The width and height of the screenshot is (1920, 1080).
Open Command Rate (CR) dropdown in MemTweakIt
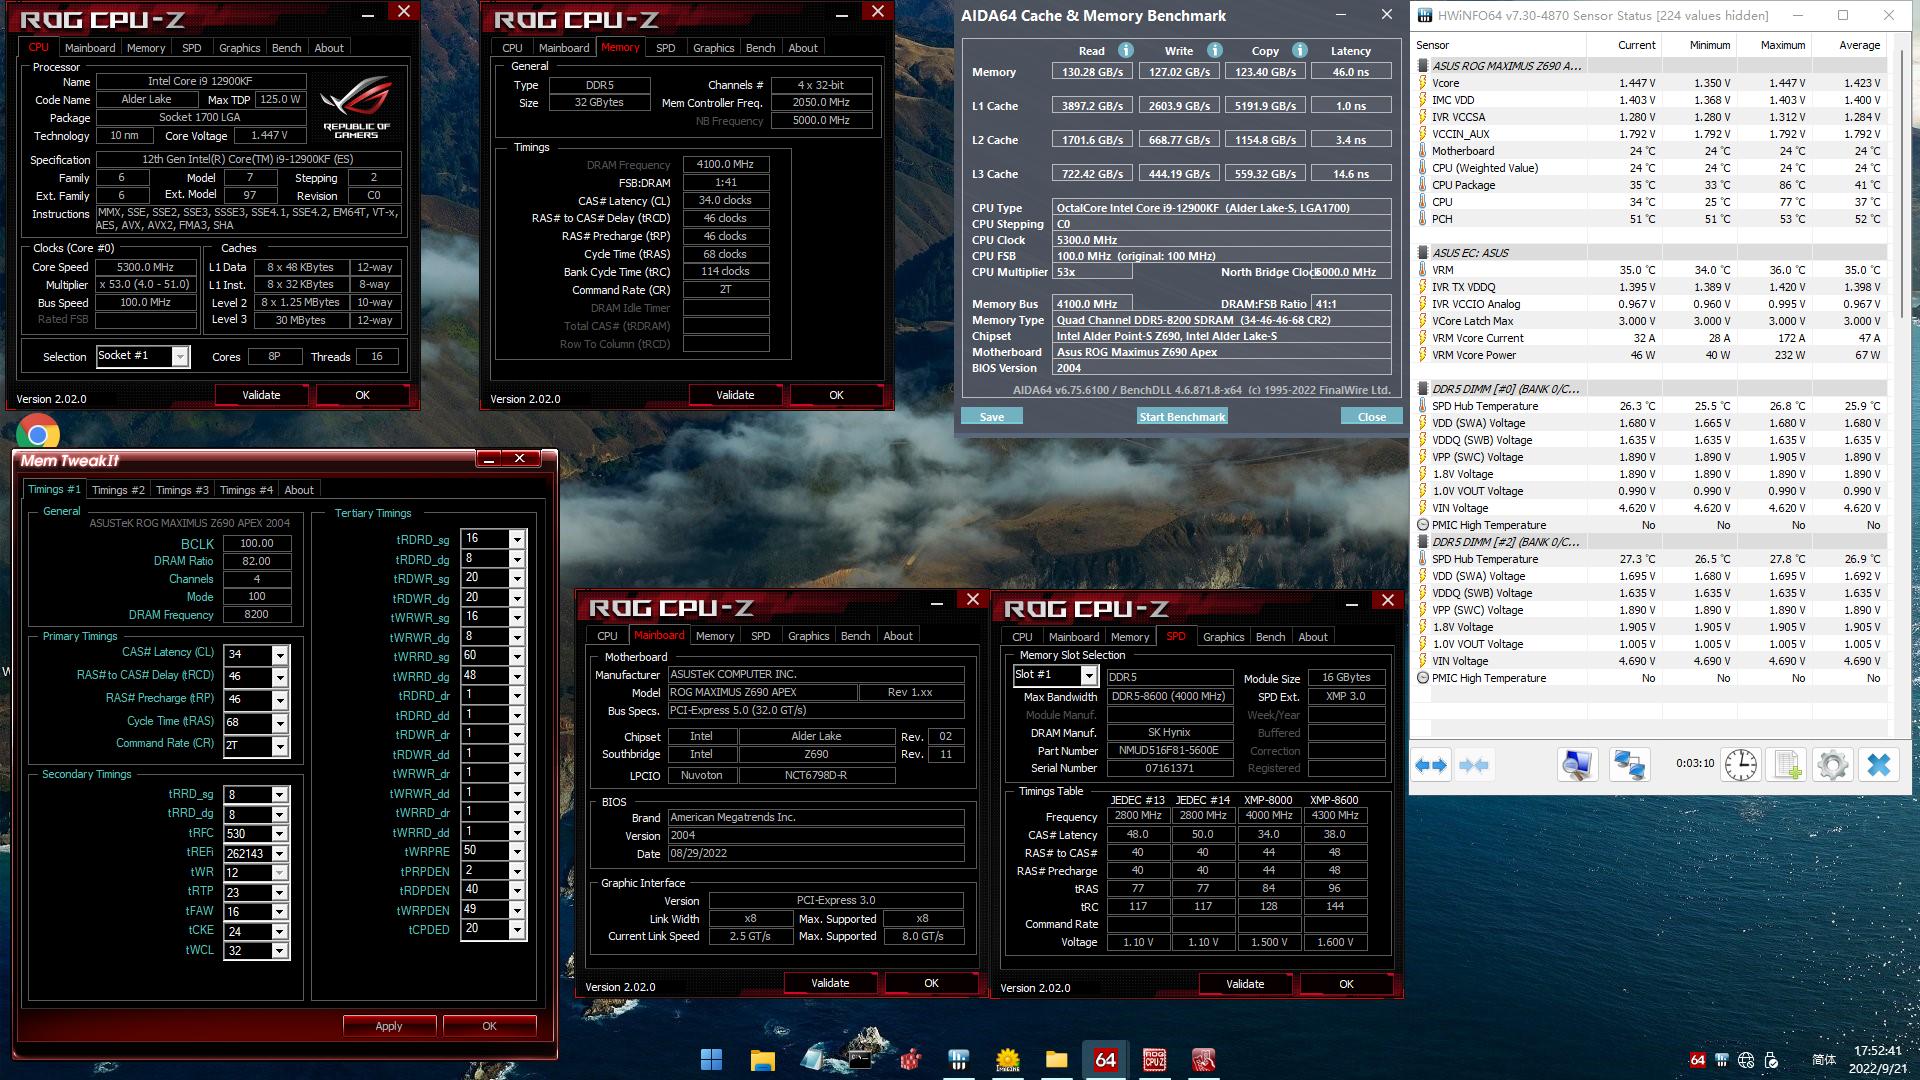tap(280, 746)
